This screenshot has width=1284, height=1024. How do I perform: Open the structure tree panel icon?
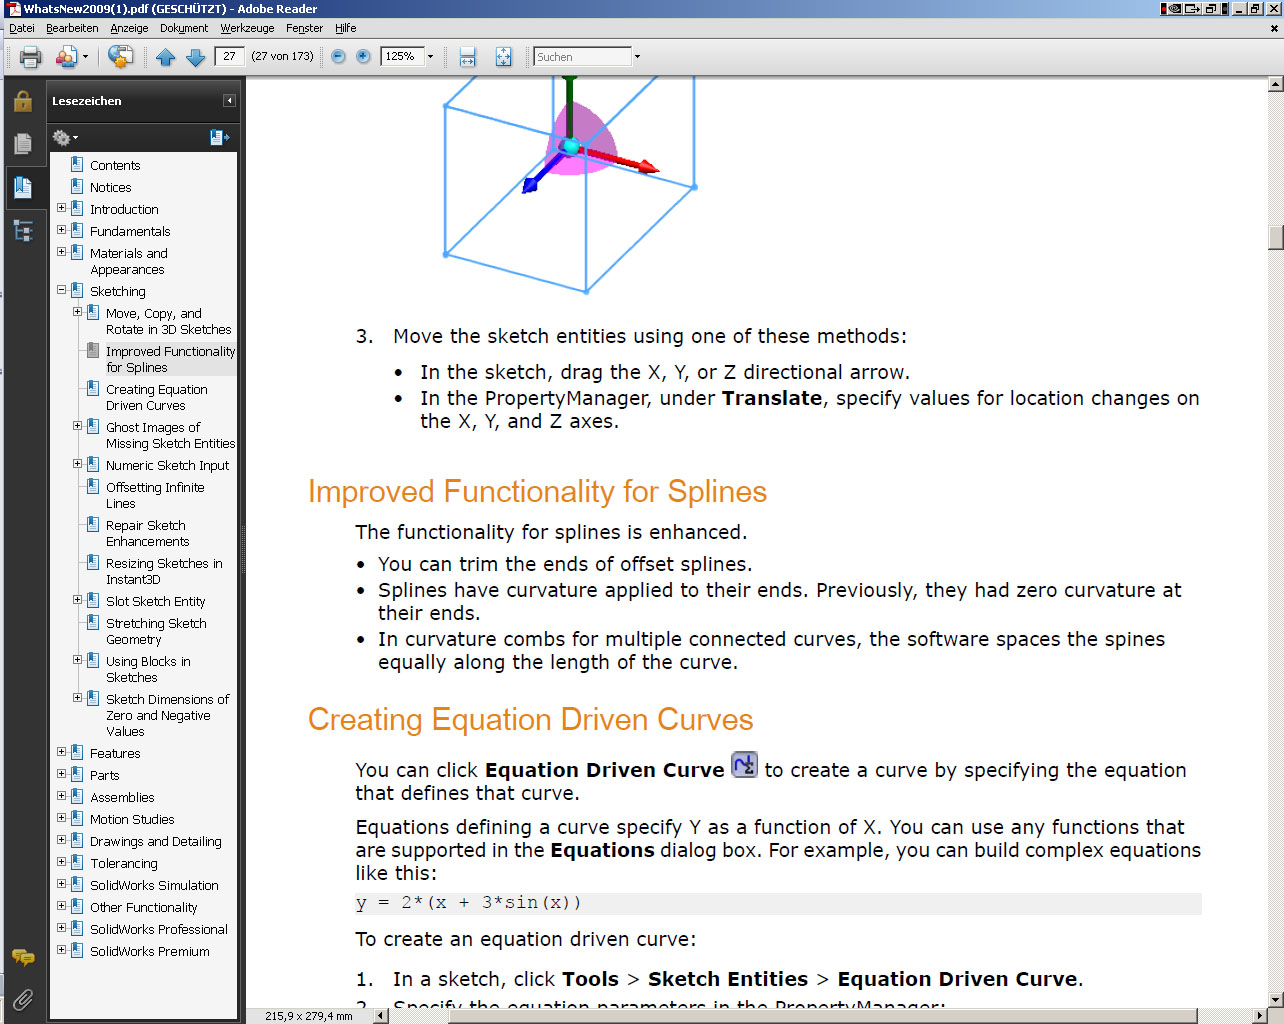[x=23, y=231]
